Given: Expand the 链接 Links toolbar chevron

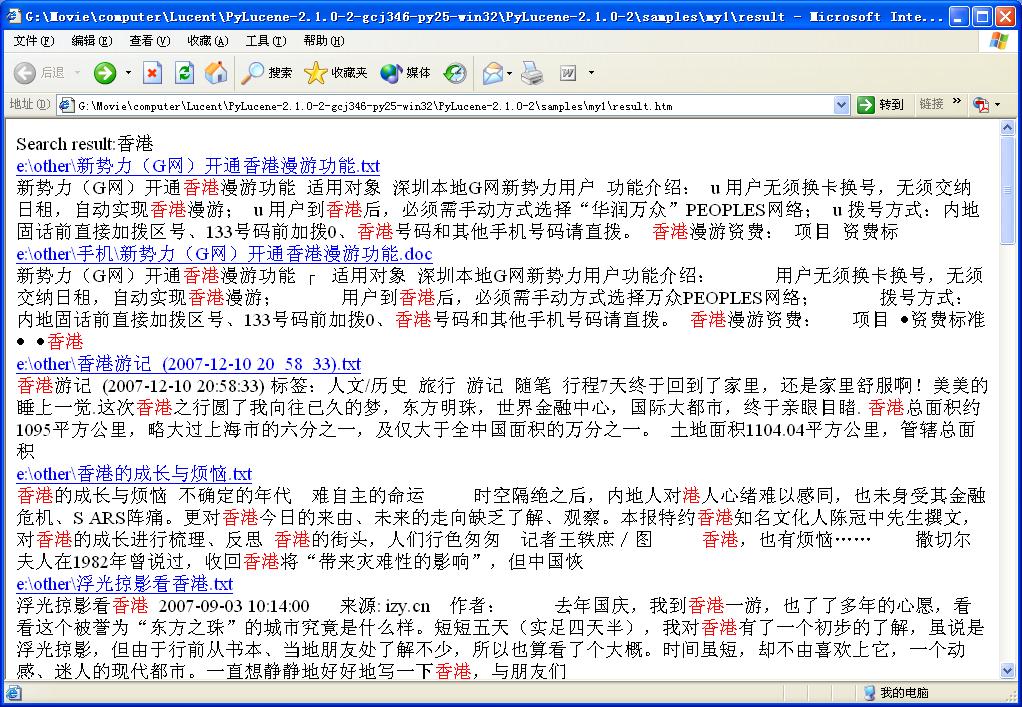Looking at the screenshot, I should (x=956, y=102).
